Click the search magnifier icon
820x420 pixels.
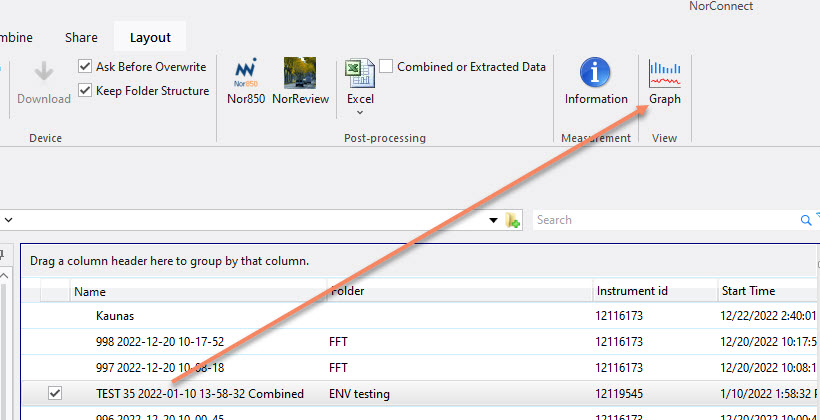[806, 220]
